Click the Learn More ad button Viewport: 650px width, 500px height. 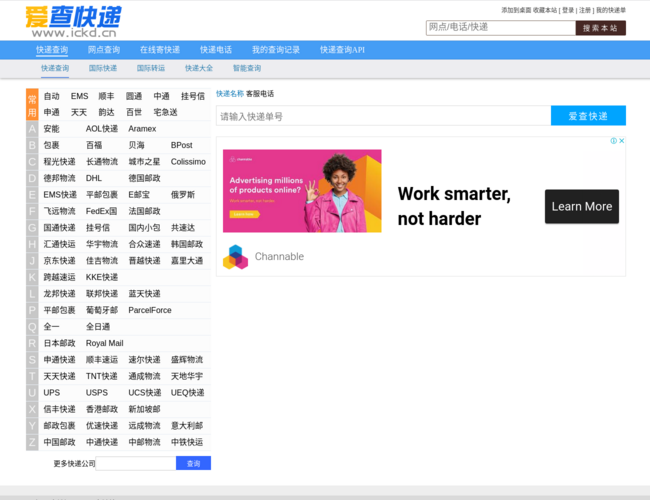[x=582, y=206]
